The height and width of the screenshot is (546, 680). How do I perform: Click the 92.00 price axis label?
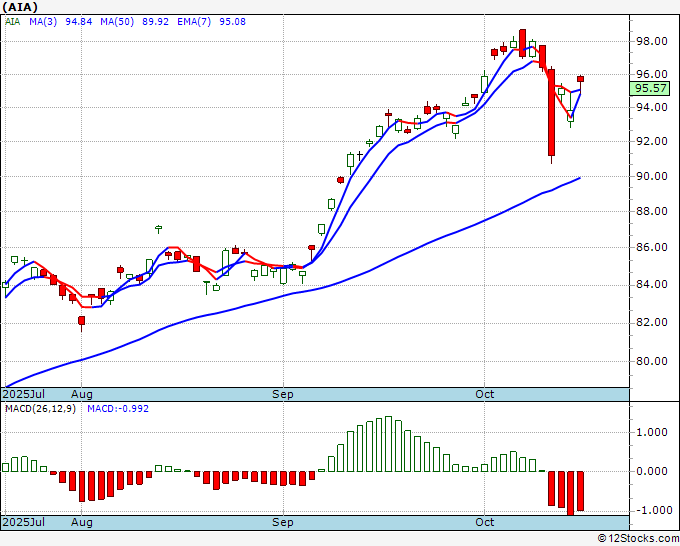tap(651, 141)
